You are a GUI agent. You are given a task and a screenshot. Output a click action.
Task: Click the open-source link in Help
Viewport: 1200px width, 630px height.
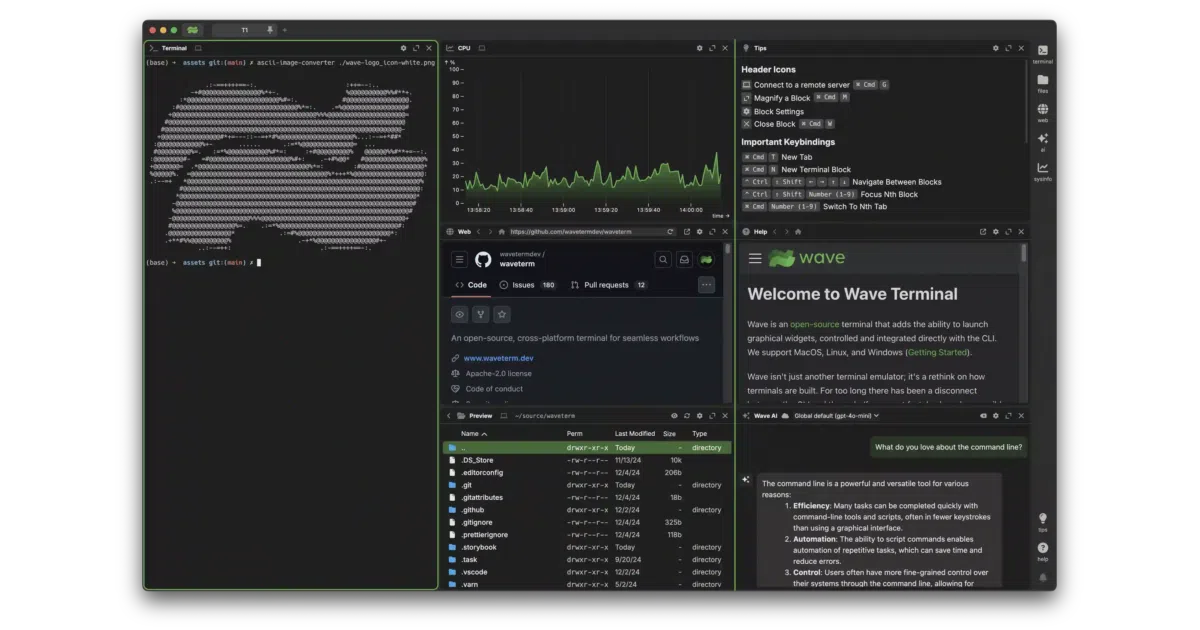coord(815,324)
